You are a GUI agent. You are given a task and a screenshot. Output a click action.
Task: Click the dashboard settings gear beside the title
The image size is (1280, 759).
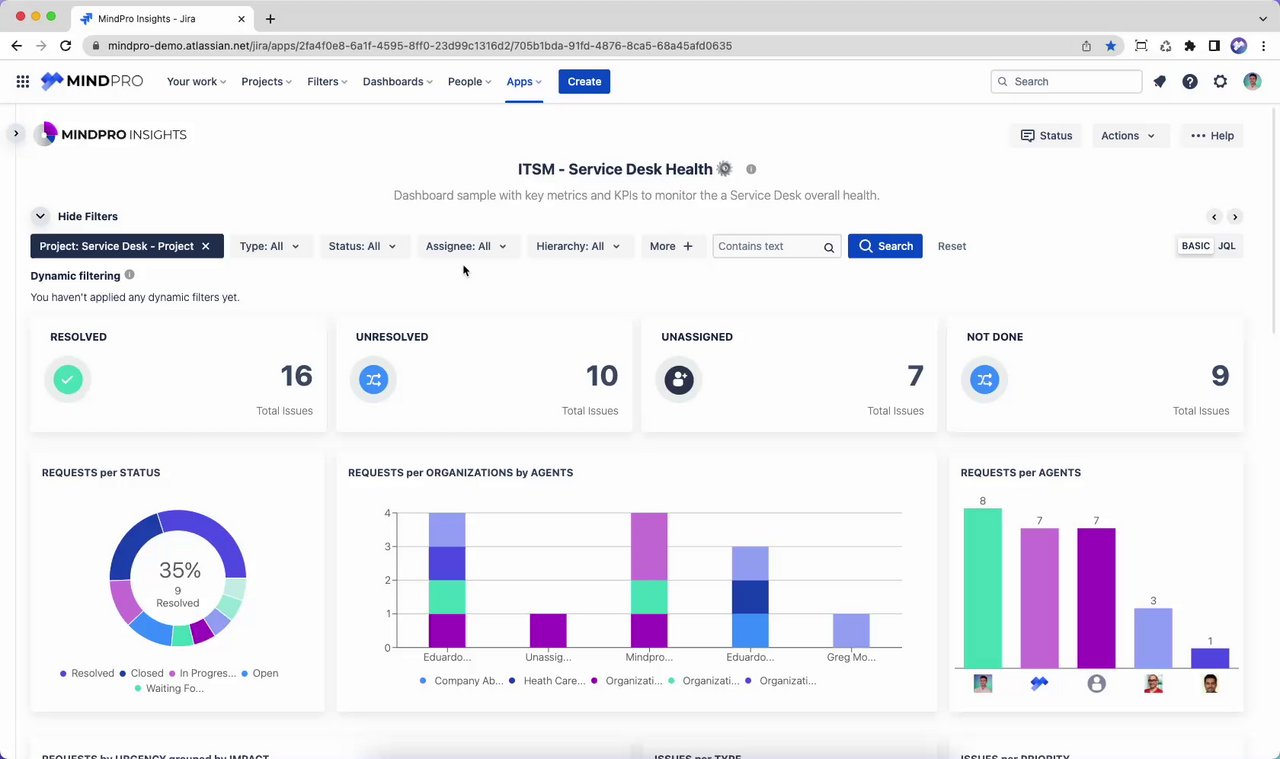click(x=725, y=169)
